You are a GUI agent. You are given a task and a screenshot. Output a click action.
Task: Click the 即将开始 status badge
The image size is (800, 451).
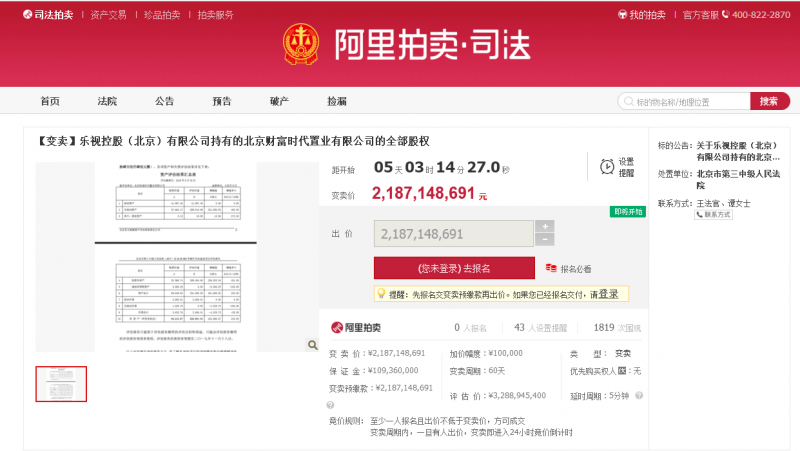[628, 212]
